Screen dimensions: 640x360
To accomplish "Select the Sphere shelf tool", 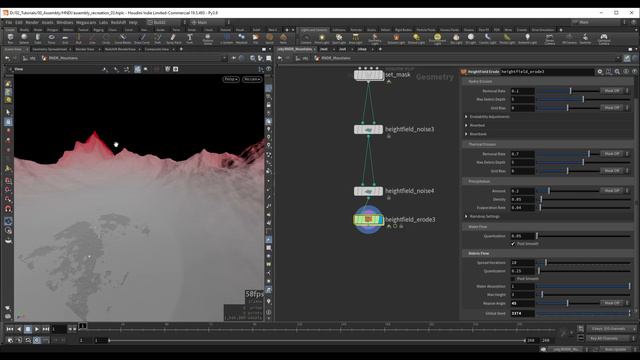I will (x=24, y=38).
